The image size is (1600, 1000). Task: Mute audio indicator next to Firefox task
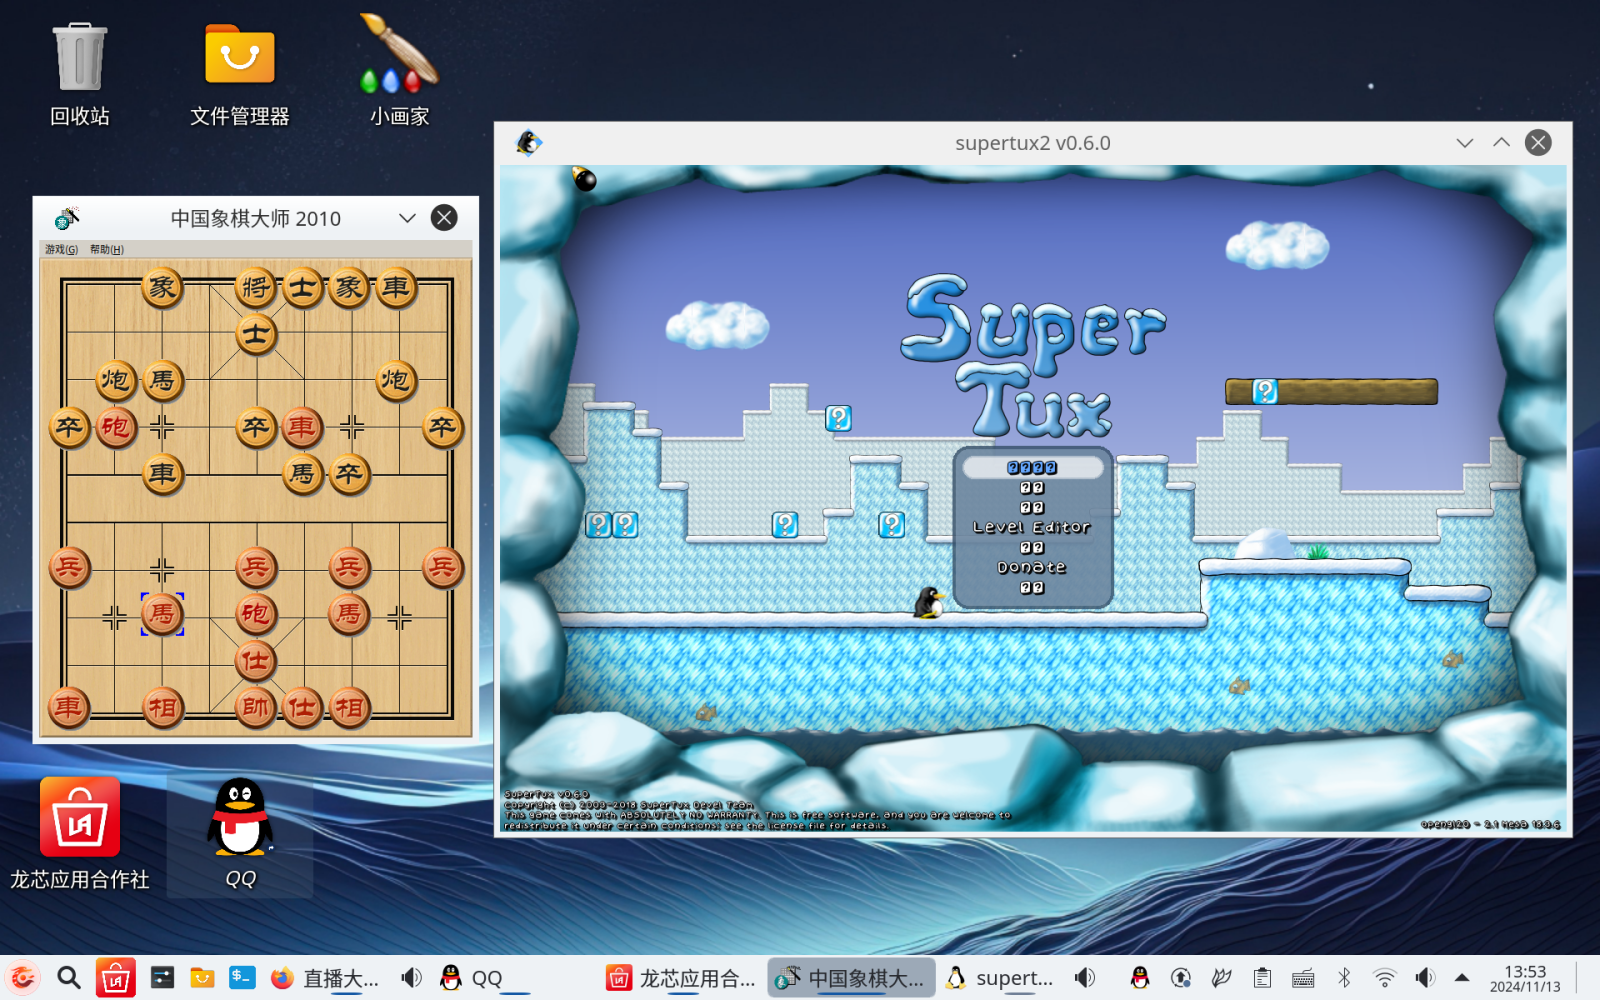(x=411, y=977)
